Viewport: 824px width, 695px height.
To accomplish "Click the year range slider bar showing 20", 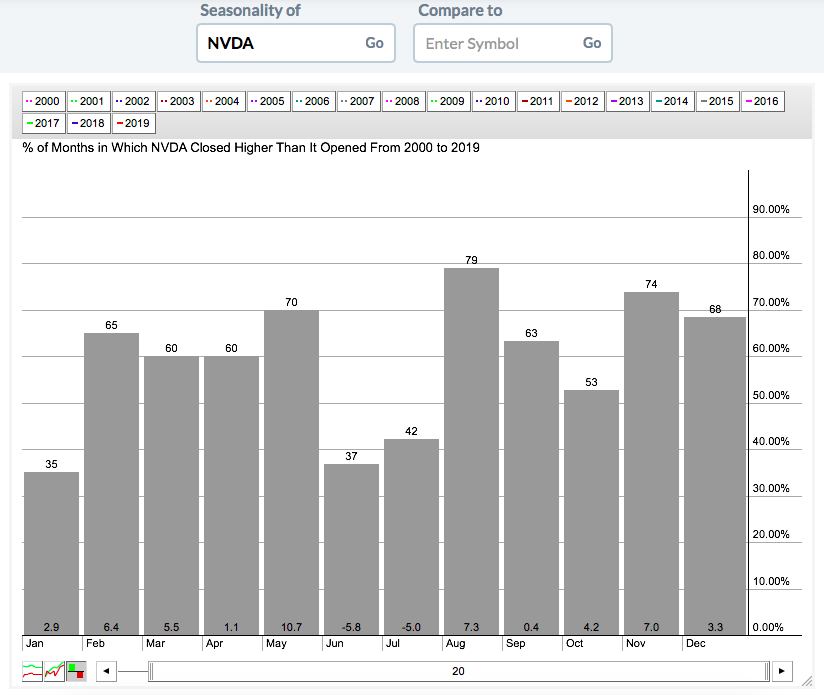I will 458,671.
